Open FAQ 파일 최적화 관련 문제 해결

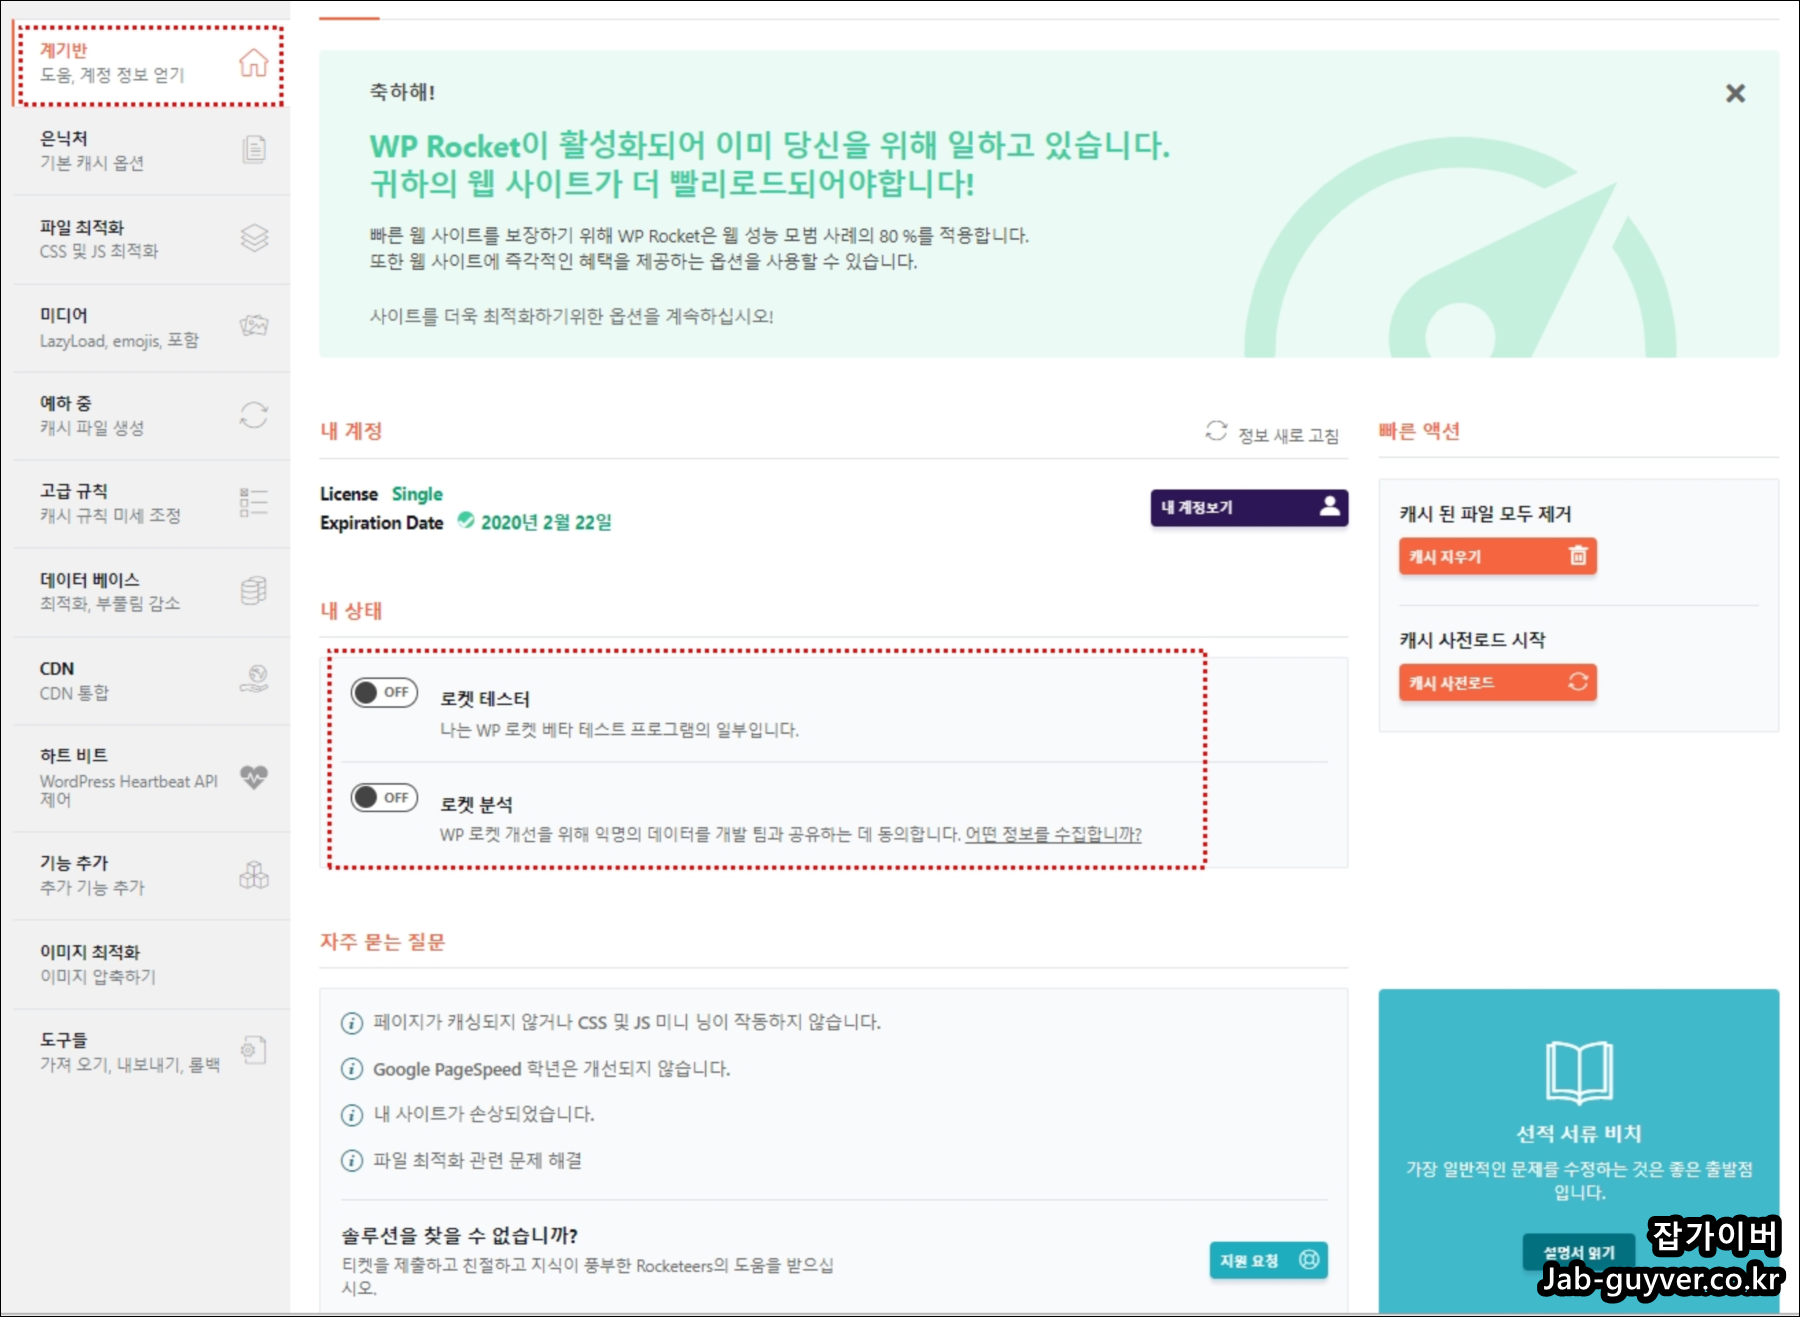tap(477, 1160)
